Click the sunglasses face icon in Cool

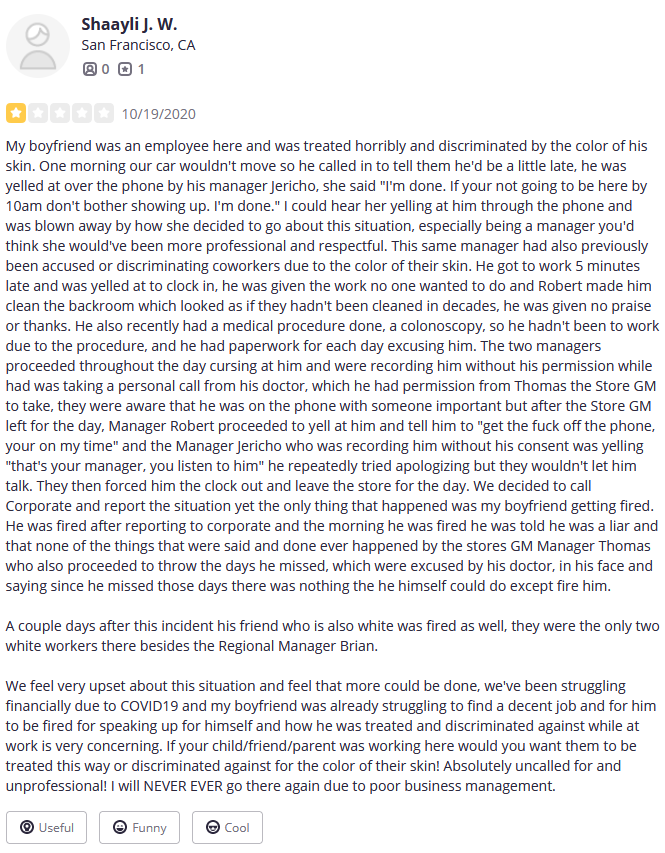[213, 827]
